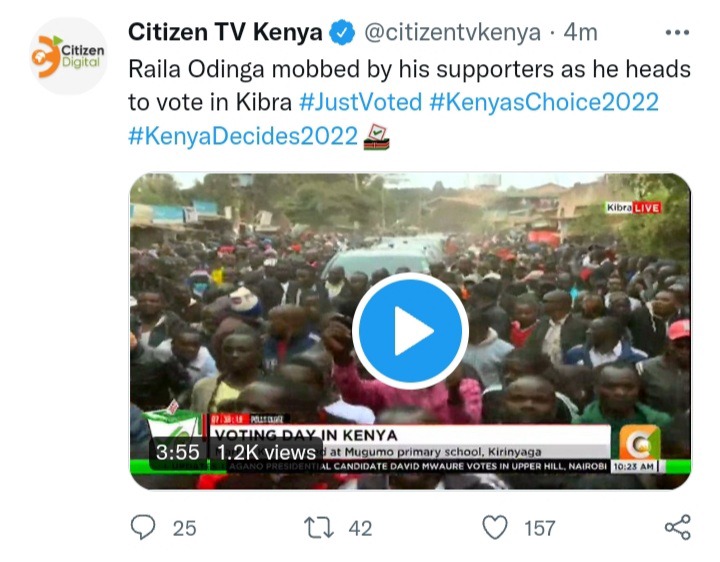This screenshot has height=562, width=720.
Task: Click the 1.2K views label
Action: (267, 453)
